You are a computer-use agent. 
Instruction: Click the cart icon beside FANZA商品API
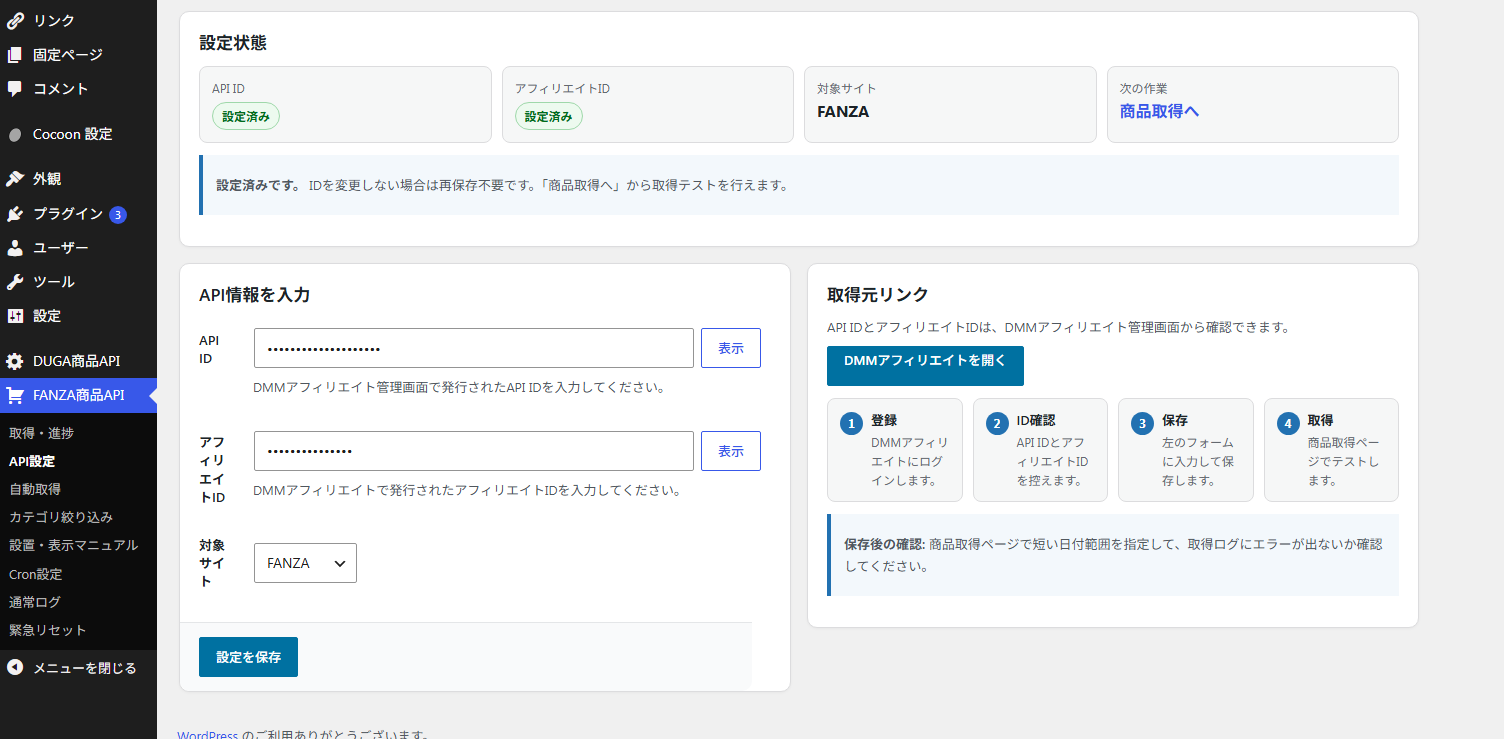15,395
